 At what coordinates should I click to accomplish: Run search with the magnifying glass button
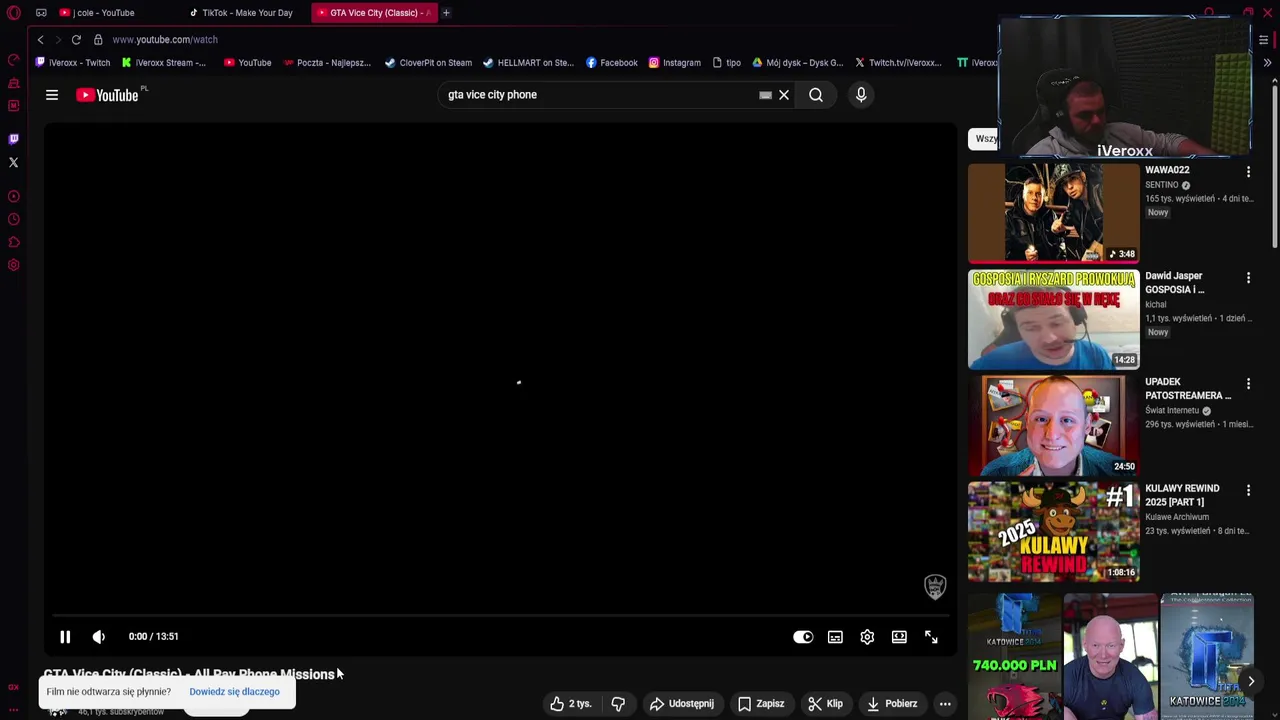pyautogui.click(x=816, y=95)
